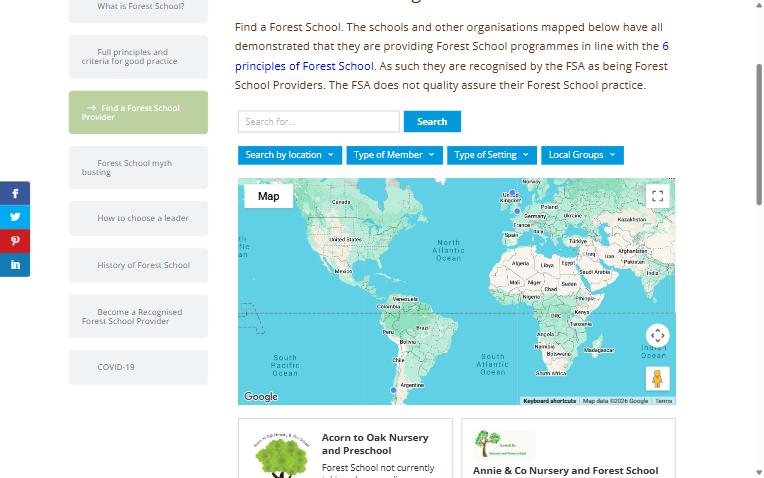This screenshot has width=764, height=478.
Task: Open Forest School myth busting page
Action: (x=138, y=167)
